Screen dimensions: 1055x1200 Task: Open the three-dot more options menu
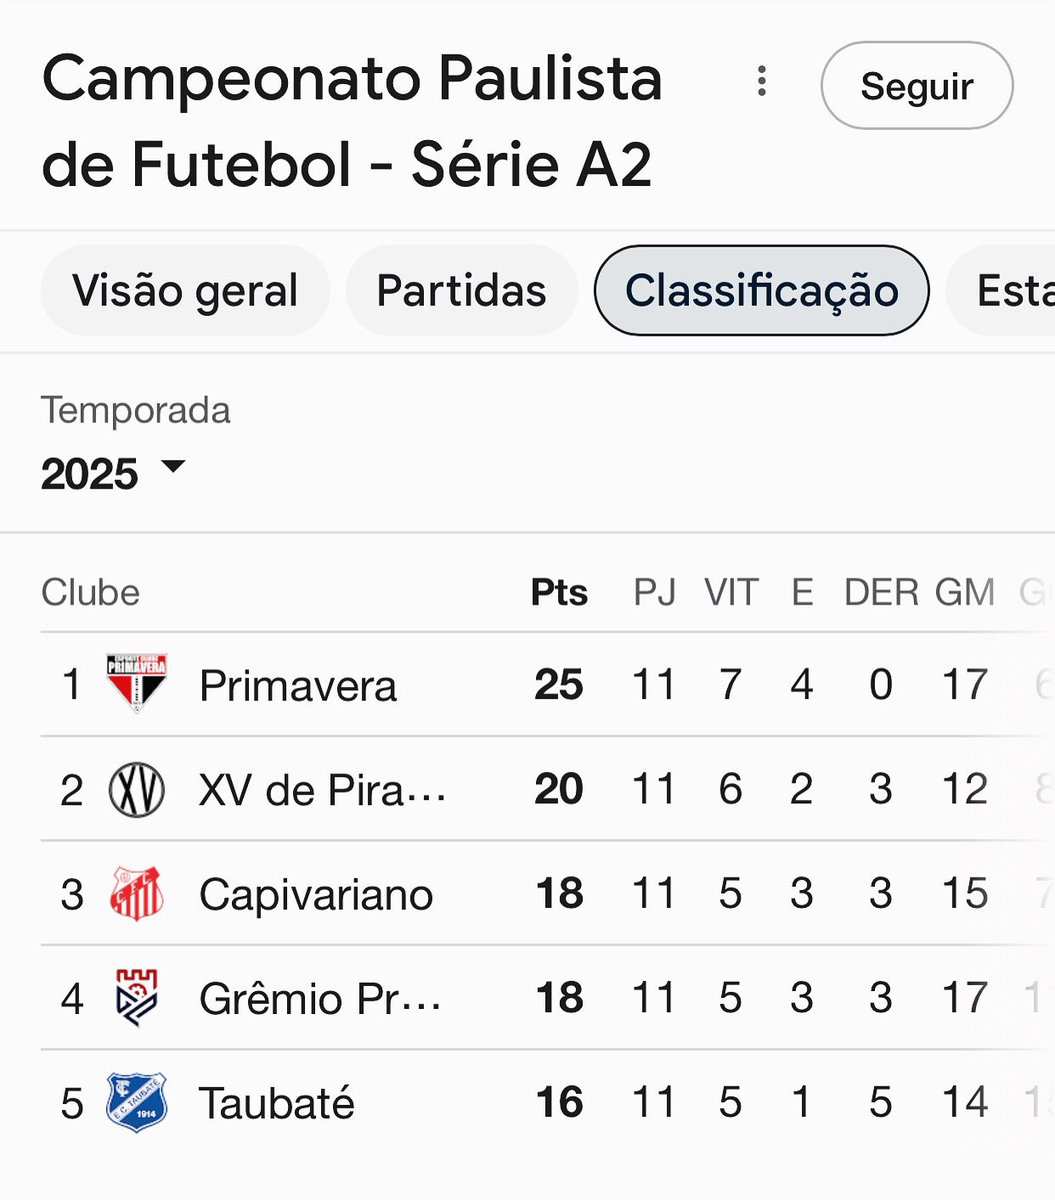(762, 82)
